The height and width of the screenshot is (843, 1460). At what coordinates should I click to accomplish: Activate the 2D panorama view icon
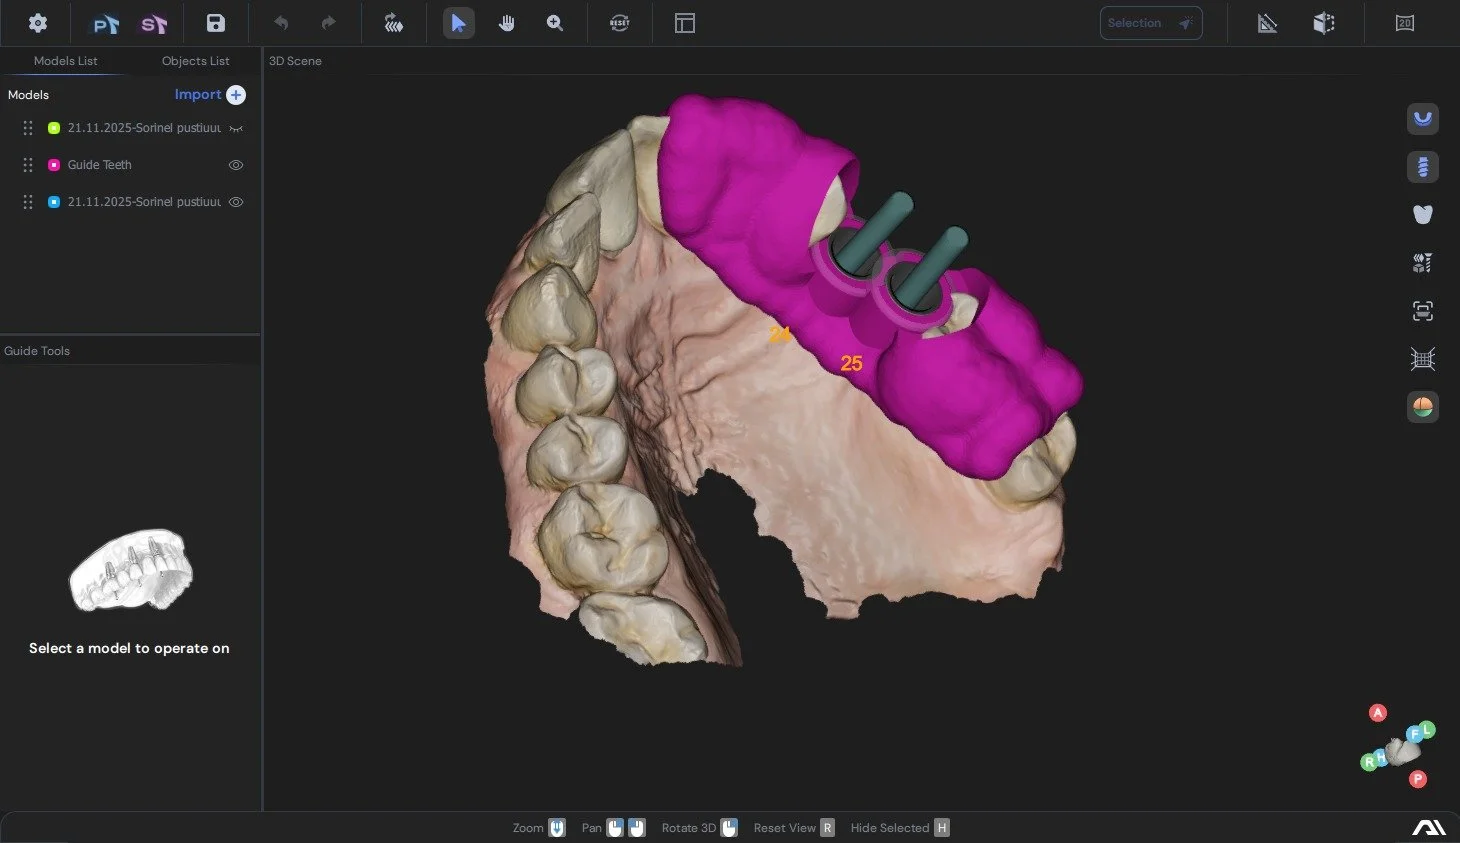[x=1405, y=22]
